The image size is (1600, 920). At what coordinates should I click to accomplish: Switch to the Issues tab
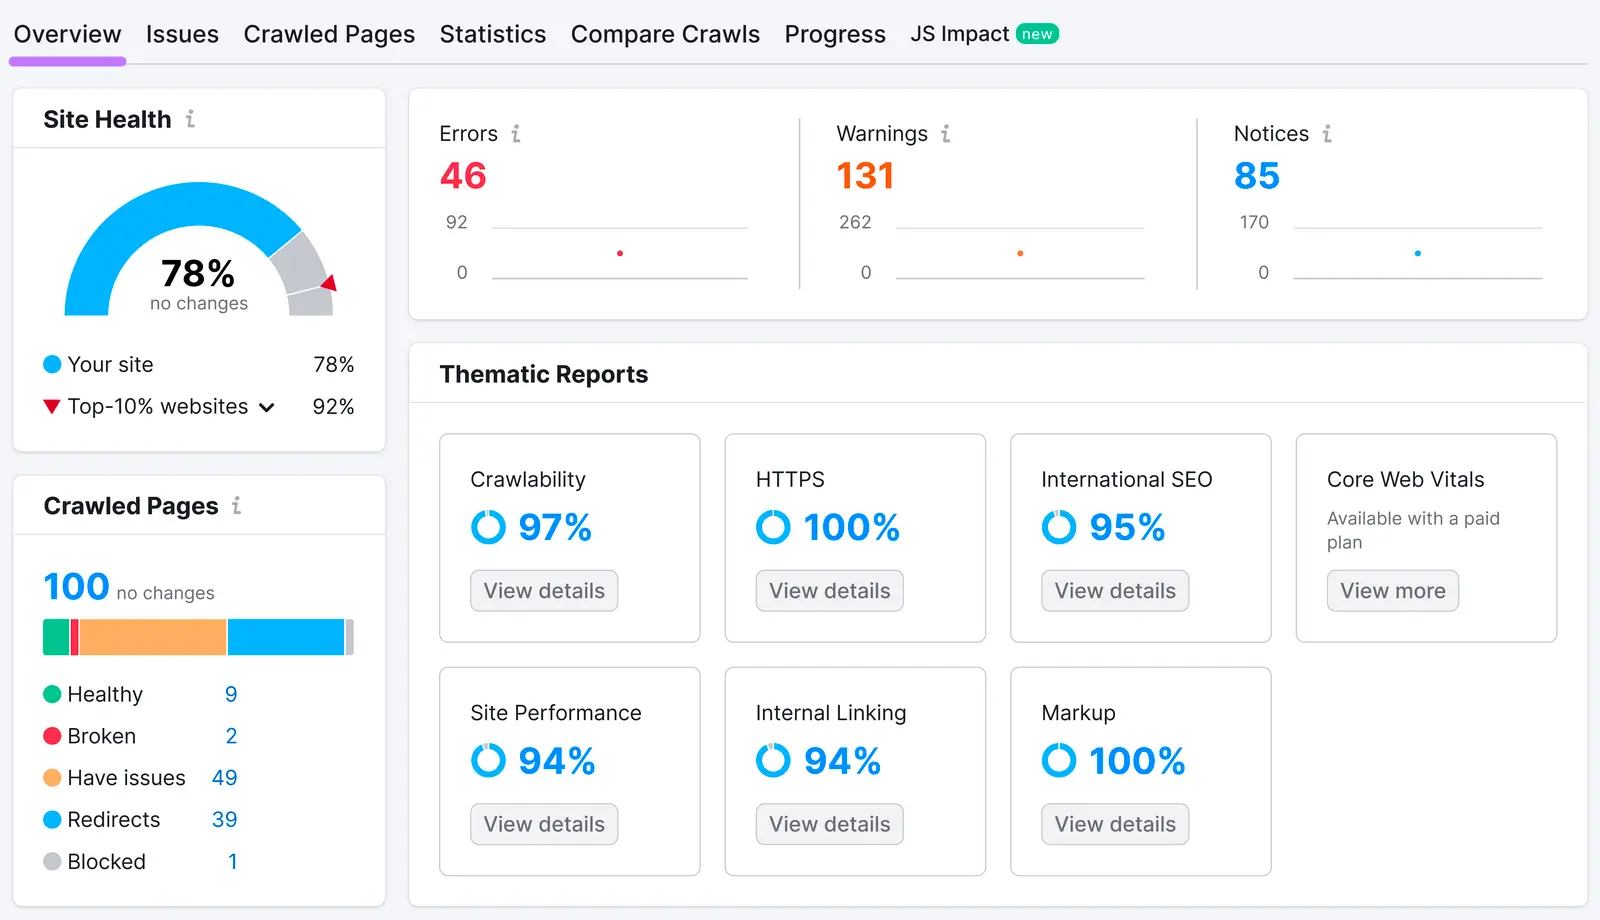pos(182,33)
